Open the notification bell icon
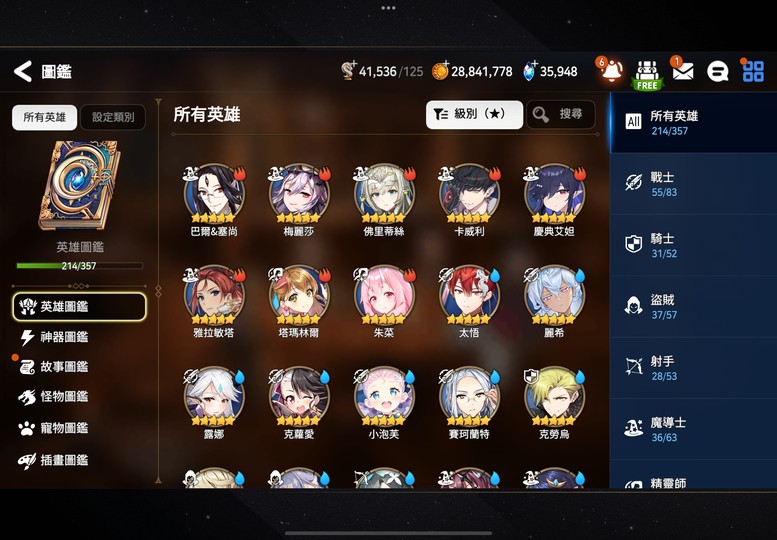The image size is (777, 540). pyautogui.click(x=611, y=70)
